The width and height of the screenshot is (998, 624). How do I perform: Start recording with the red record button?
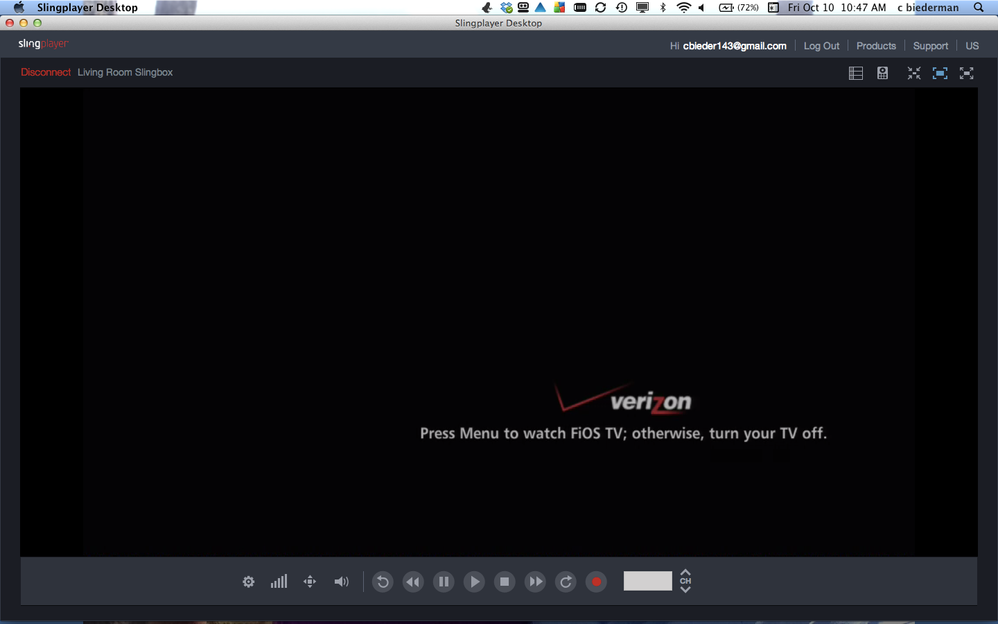tap(596, 581)
